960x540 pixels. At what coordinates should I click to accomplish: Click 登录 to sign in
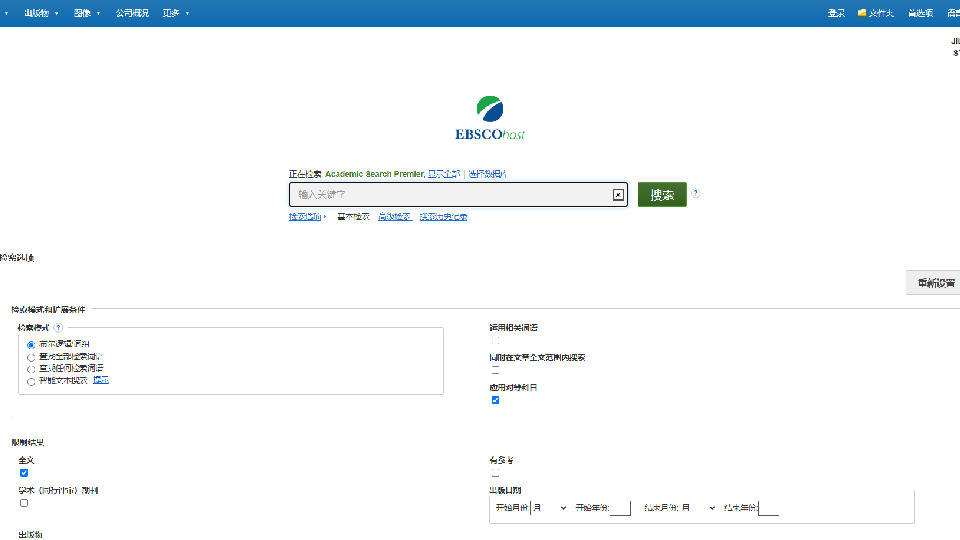836,13
